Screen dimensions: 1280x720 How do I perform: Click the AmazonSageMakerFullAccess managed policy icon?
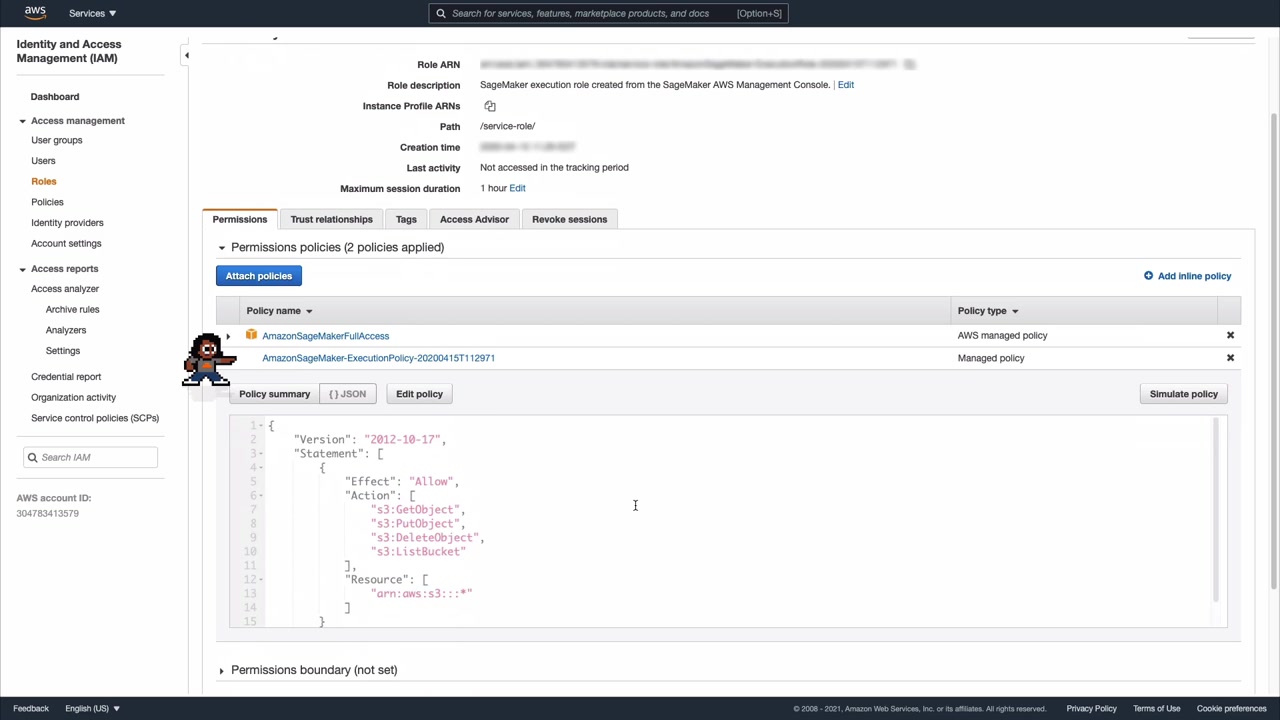pyautogui.click(x=251, y=336)
